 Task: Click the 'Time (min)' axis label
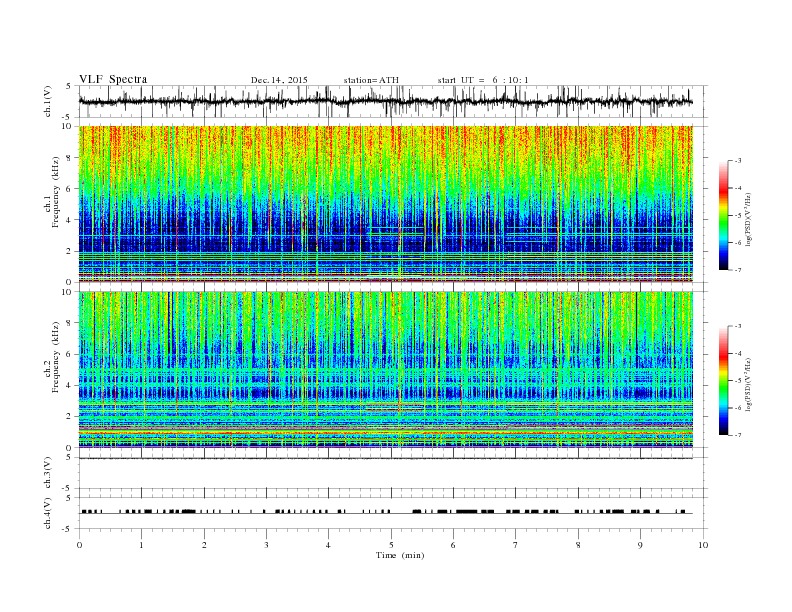click(400, 555)
